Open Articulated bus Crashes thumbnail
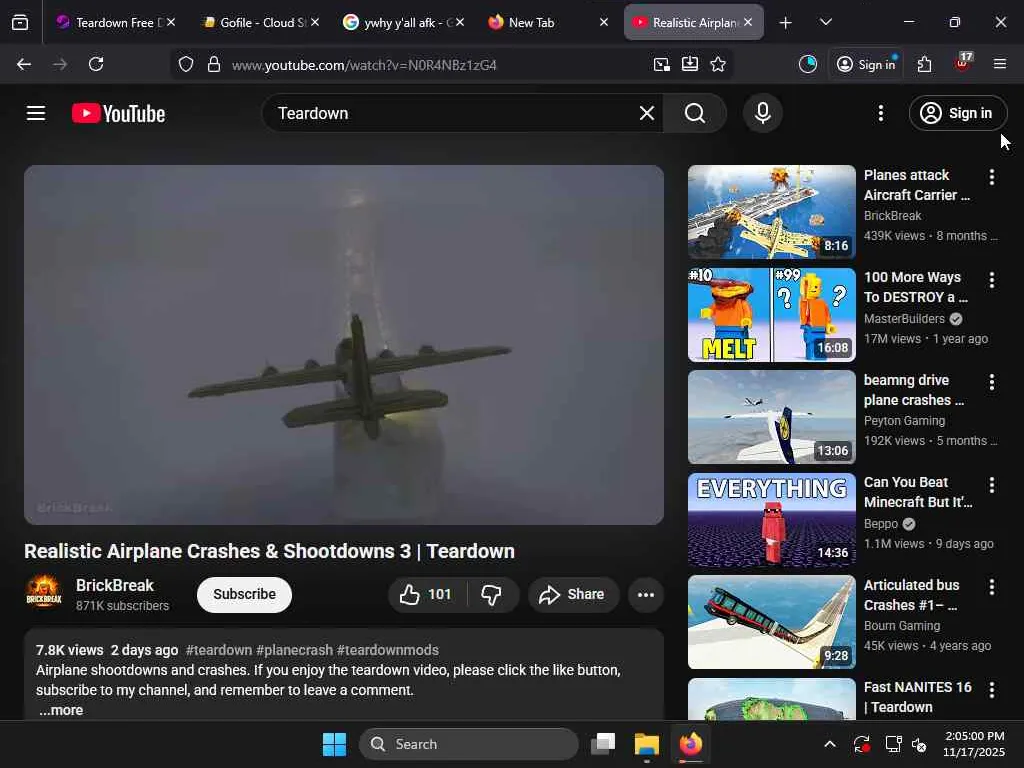1024x768 pixels. point(771,622)
